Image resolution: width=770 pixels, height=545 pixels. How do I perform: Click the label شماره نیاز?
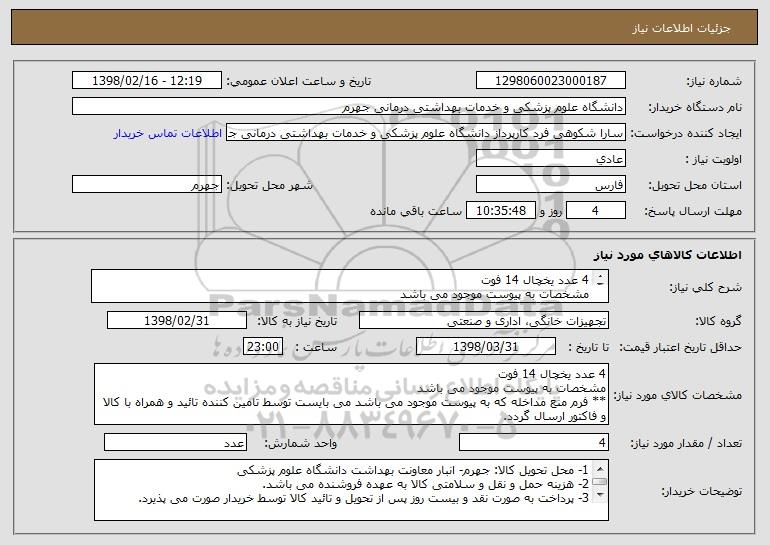click(x=714, y=82)
